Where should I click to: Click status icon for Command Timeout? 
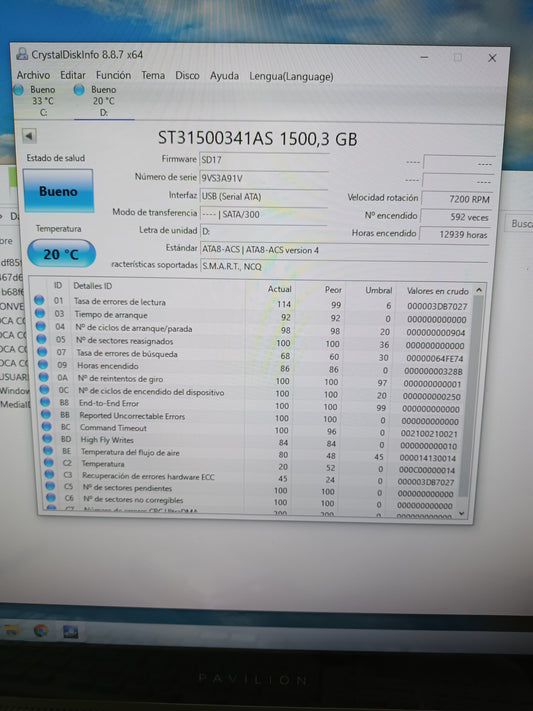(x=47, y=426)
